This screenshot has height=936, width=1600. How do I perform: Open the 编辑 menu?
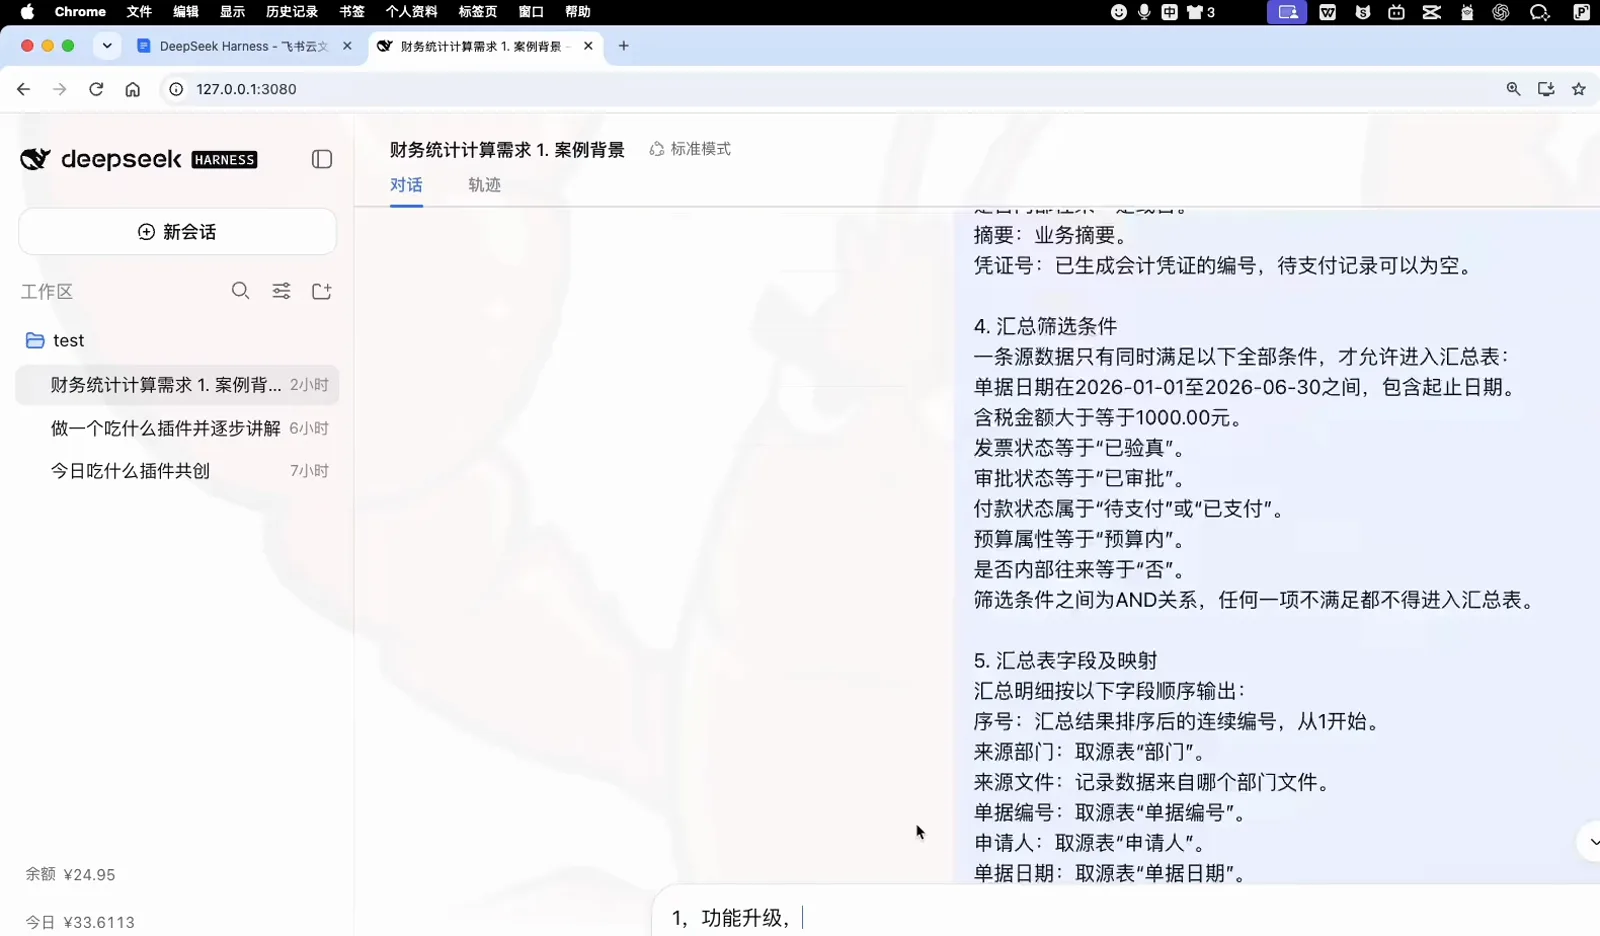click(x=186, y=12)
